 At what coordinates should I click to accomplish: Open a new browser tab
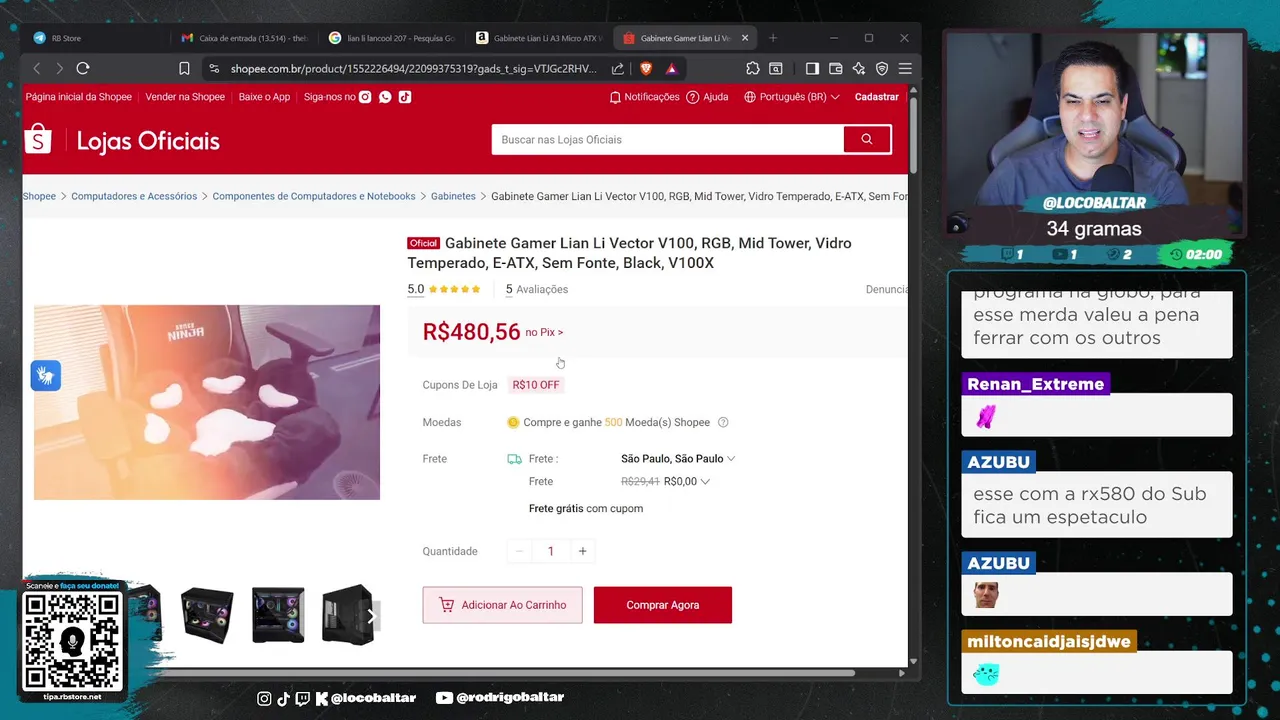coord(773,38)
